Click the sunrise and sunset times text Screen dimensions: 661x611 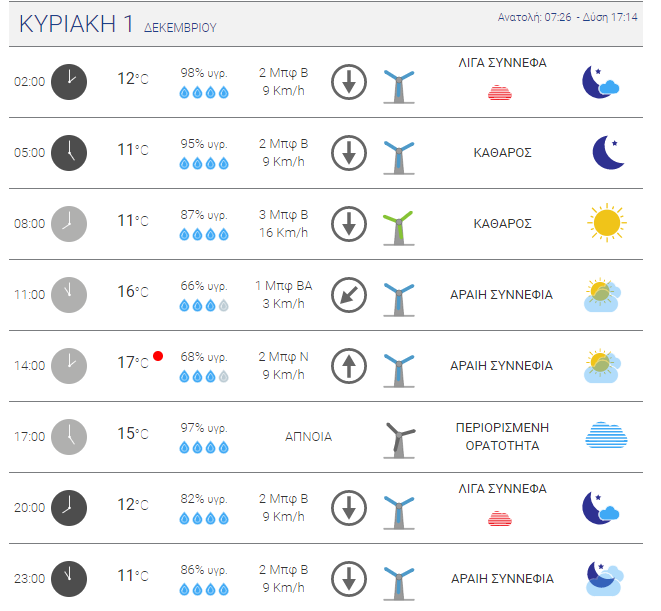(x=567, y=18)
